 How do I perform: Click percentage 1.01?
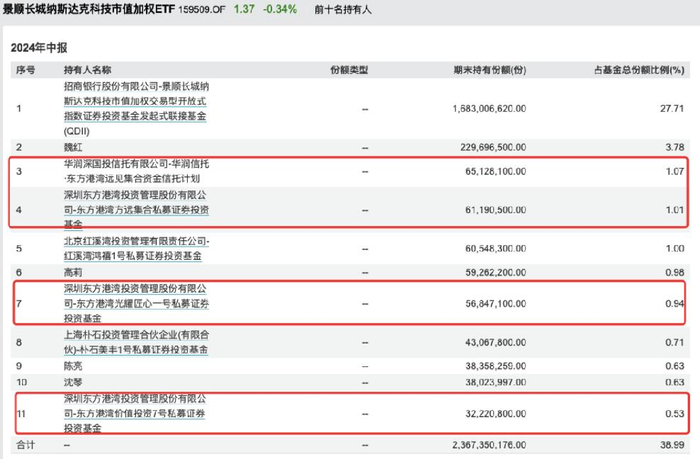coord(675,210)
